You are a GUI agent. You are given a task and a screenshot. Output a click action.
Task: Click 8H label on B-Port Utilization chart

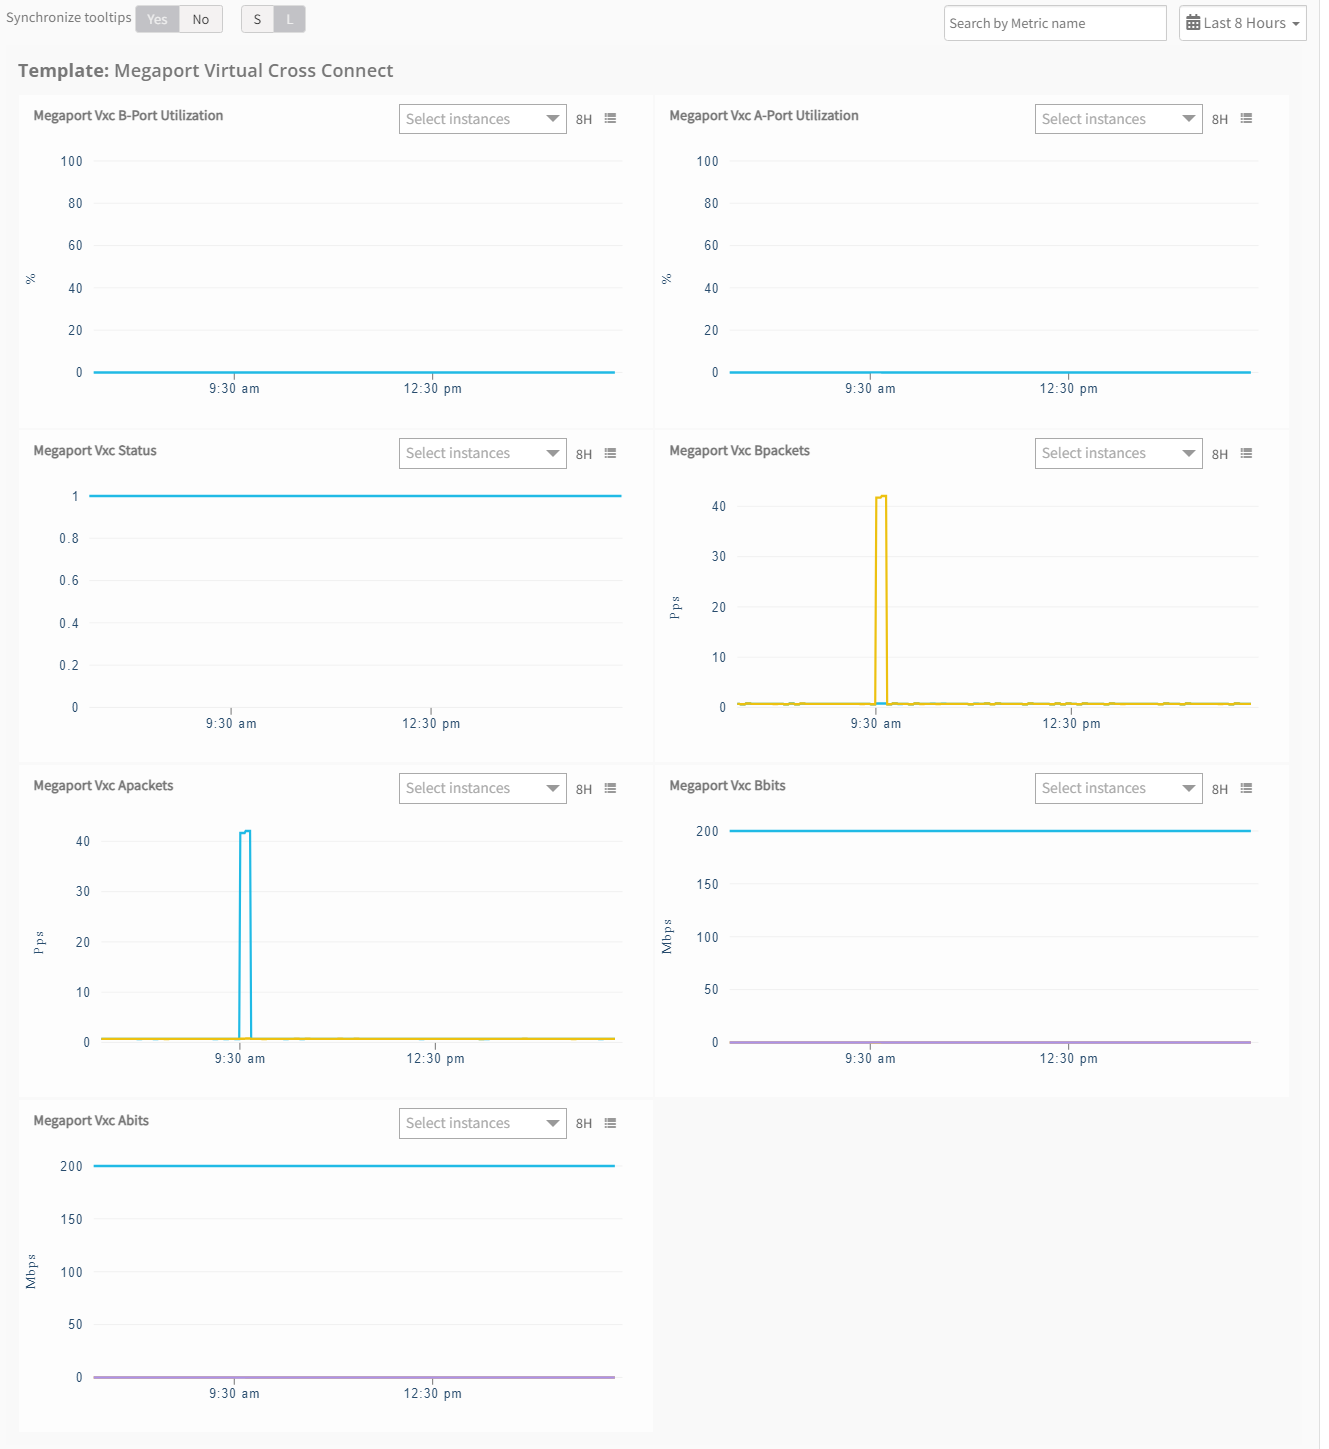point(584,119)
